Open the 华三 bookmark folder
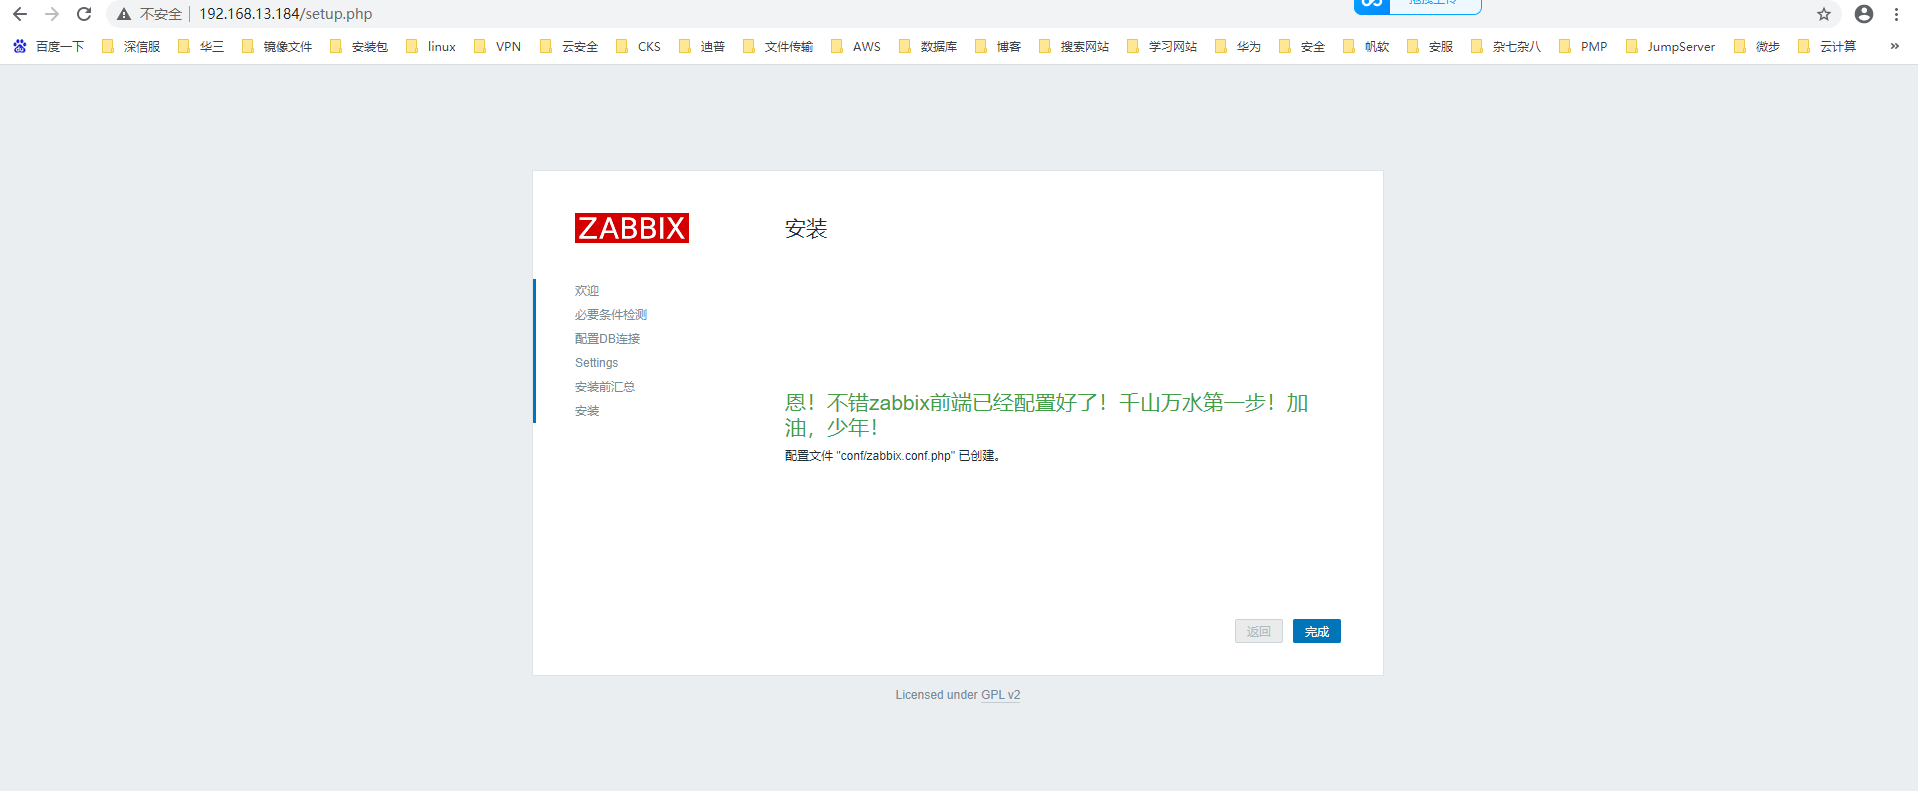The width and height of the screenshot is (1918, 791). coord(201,46)
